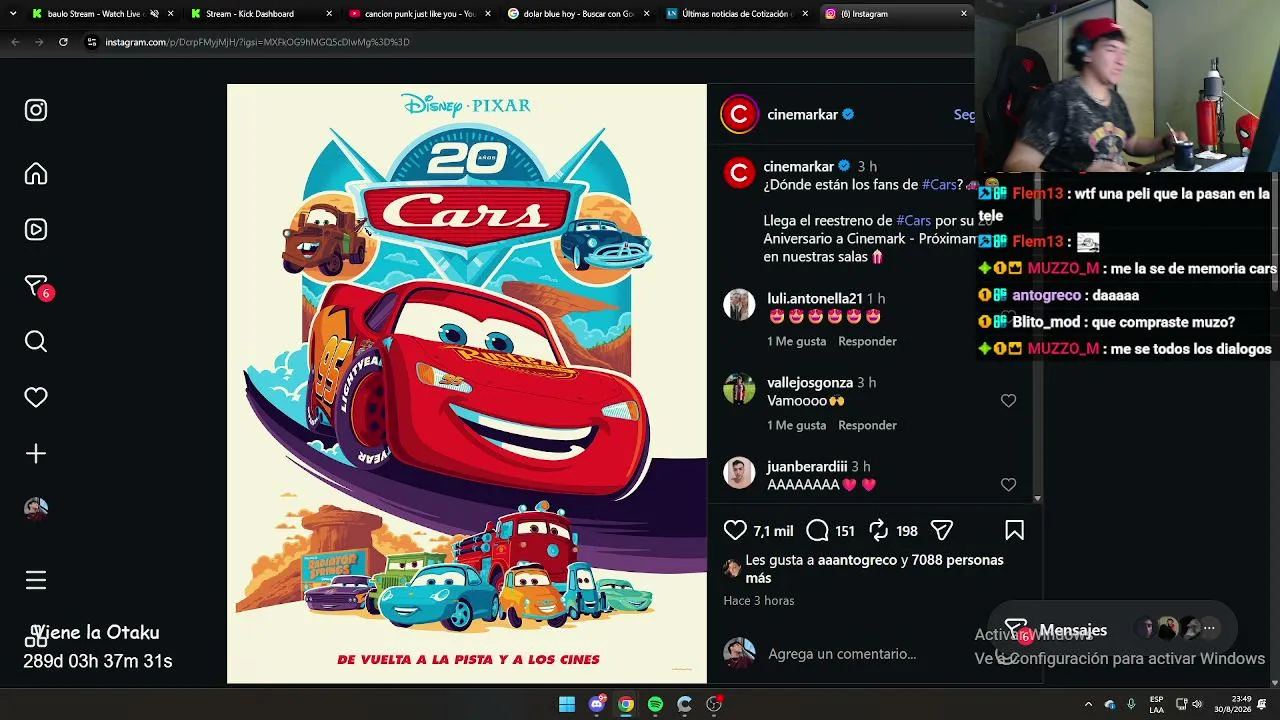Open browser tab search dropdown
1280x720 pixels.
coord(13,14)
